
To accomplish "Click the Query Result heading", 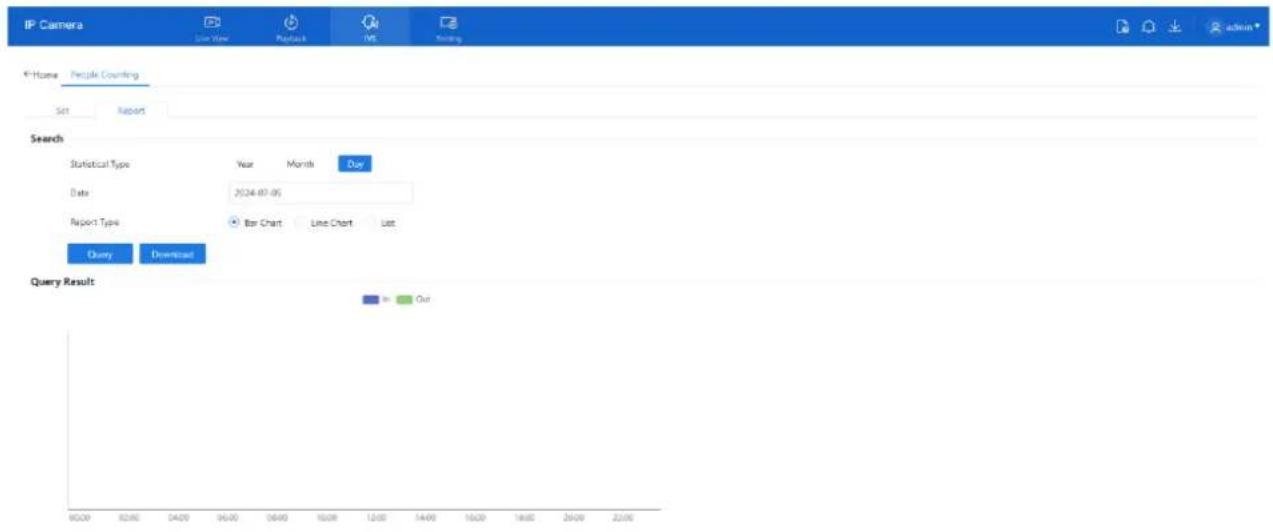I will coord(63,283).
